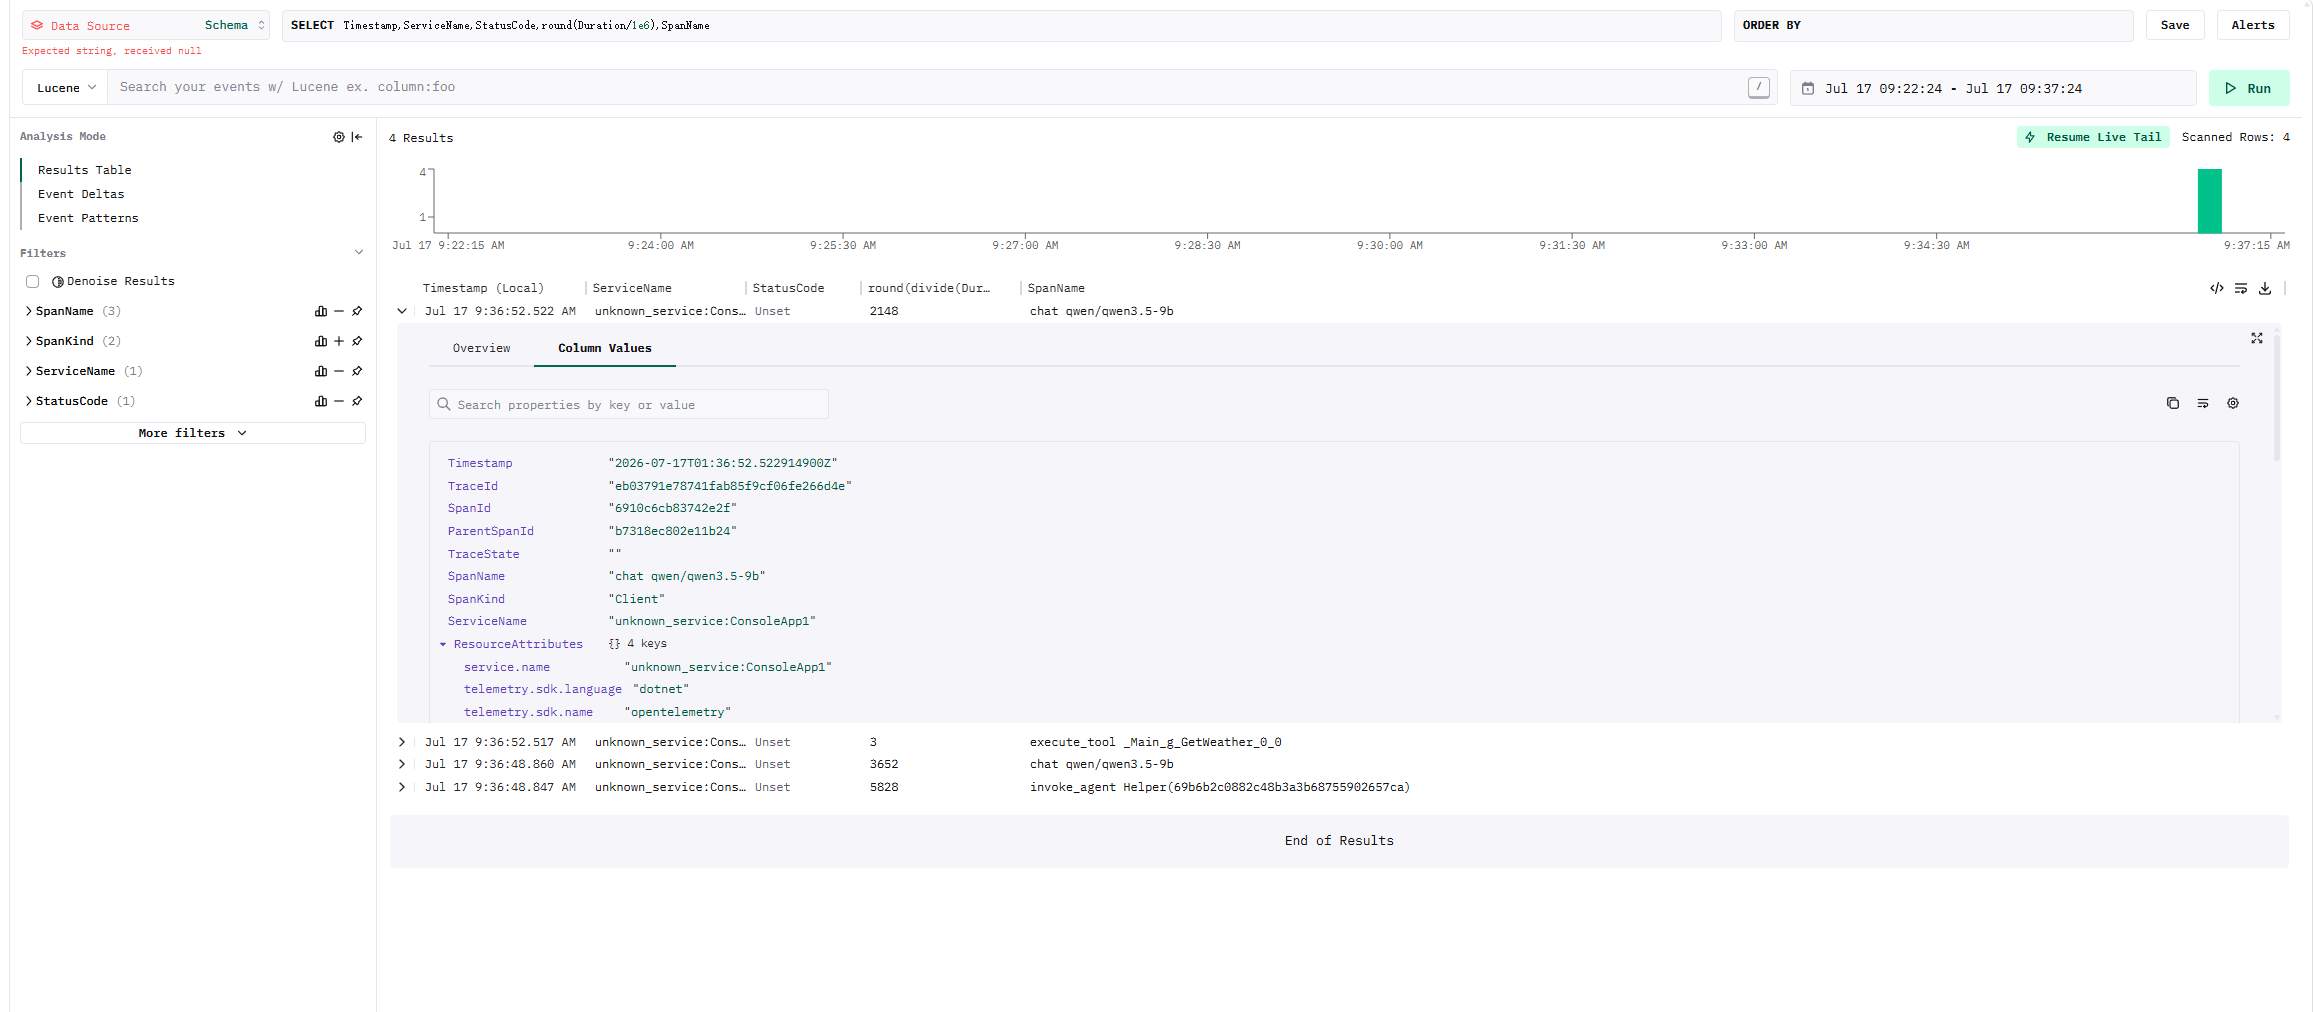Expand the StatusCode filter group
2313x1012 pixels.
[28, 402]
